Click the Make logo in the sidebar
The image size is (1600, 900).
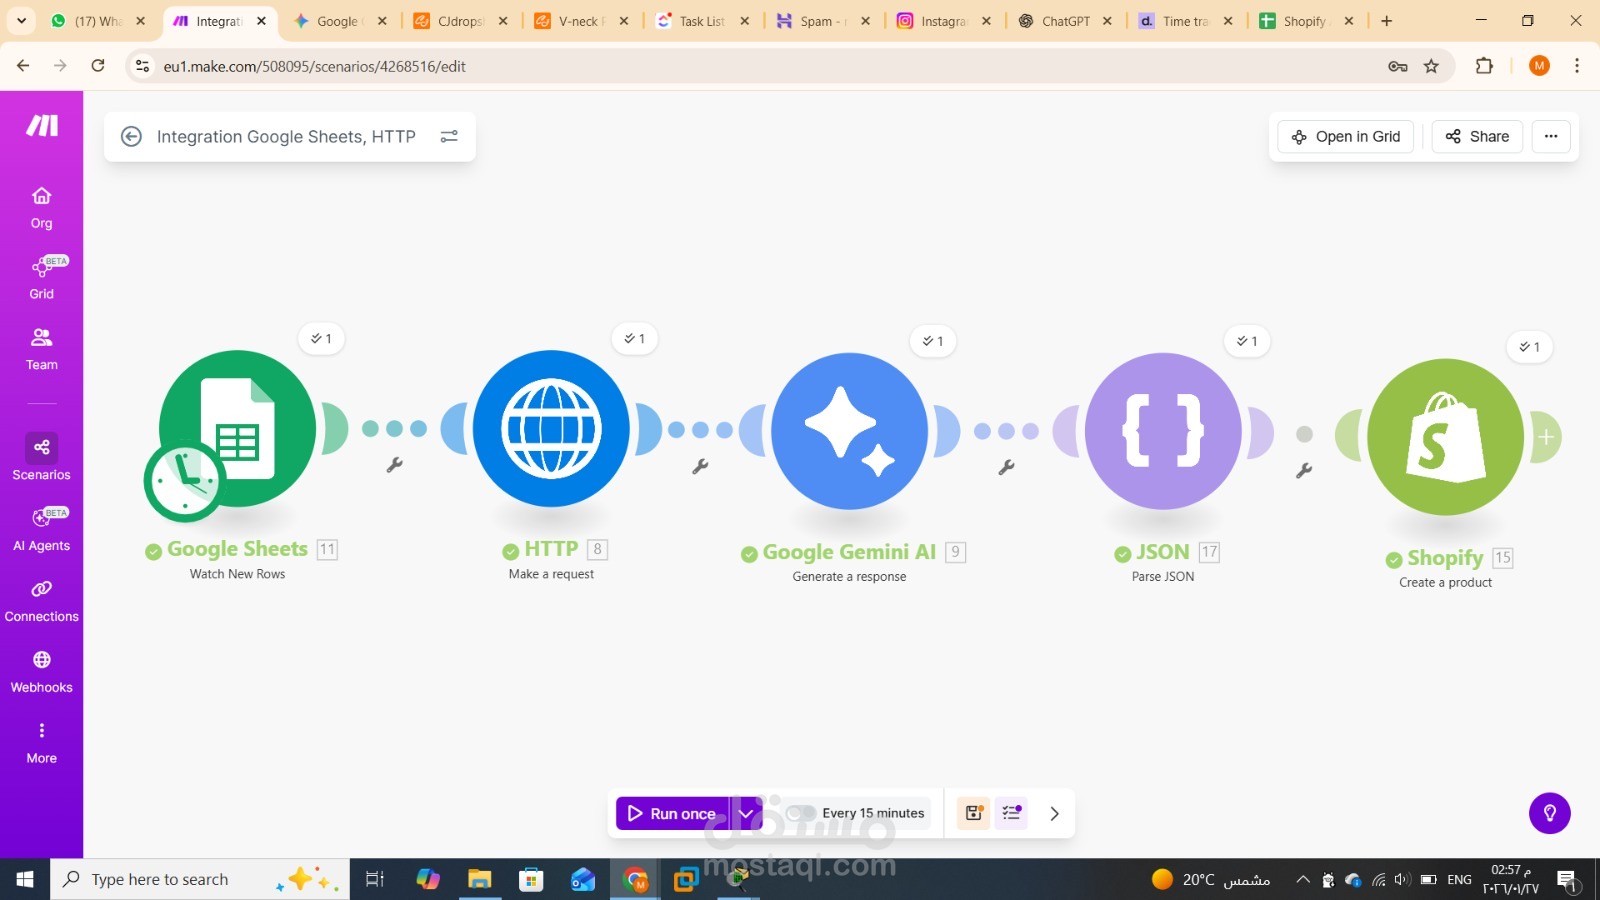[42, 125]
